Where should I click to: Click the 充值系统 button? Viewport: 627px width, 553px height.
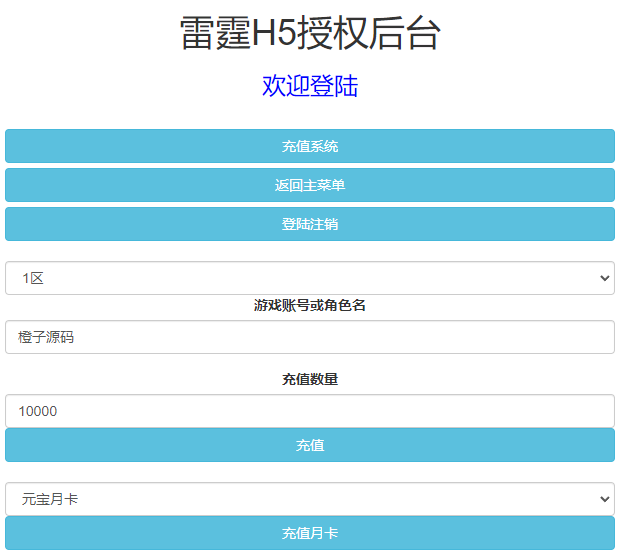click(x=310, y=146)
